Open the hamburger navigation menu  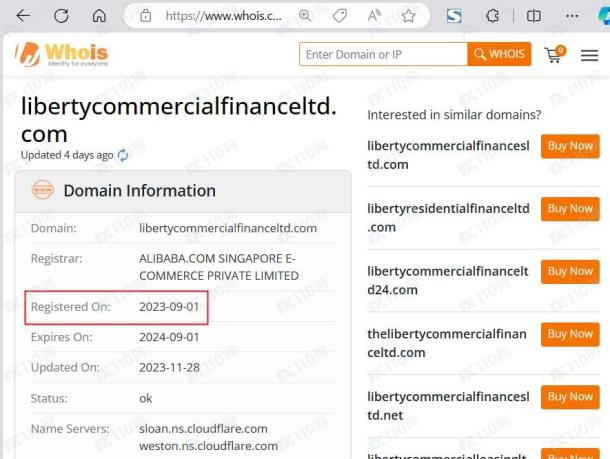click(x=589, y=55)
